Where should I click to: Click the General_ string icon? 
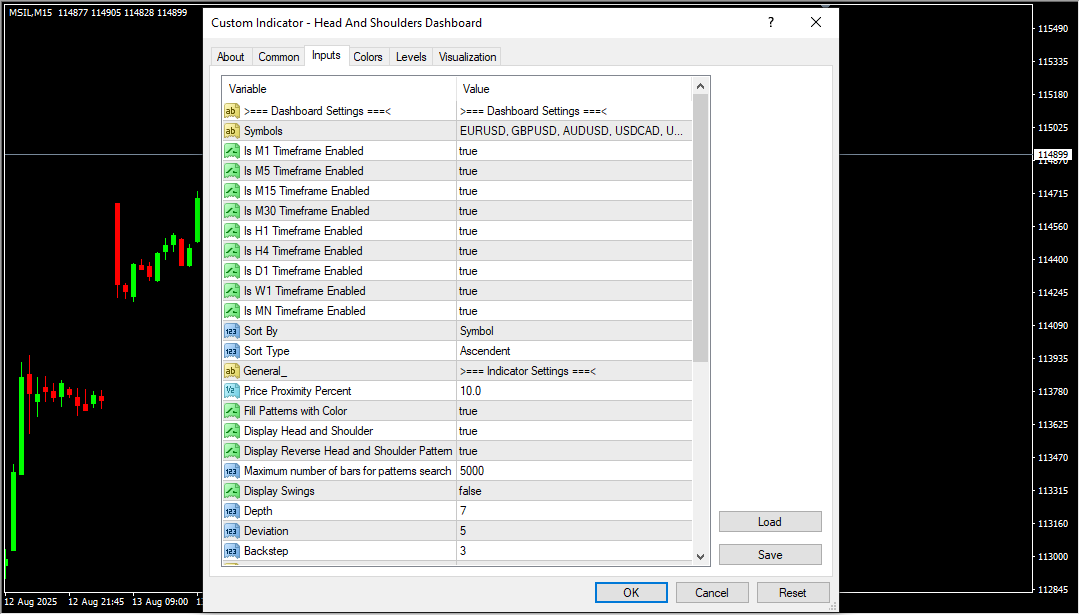pyautogui.click(x=231, y=371)
